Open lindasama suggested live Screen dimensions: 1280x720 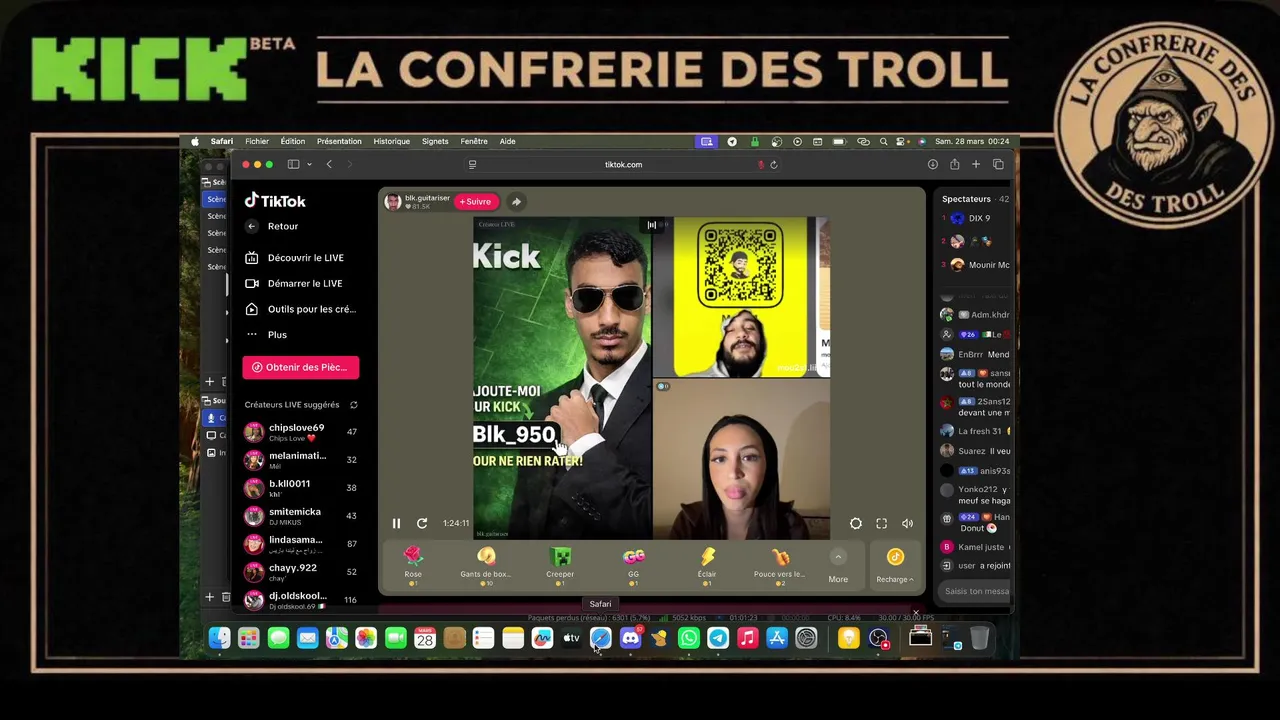[301, 544]
